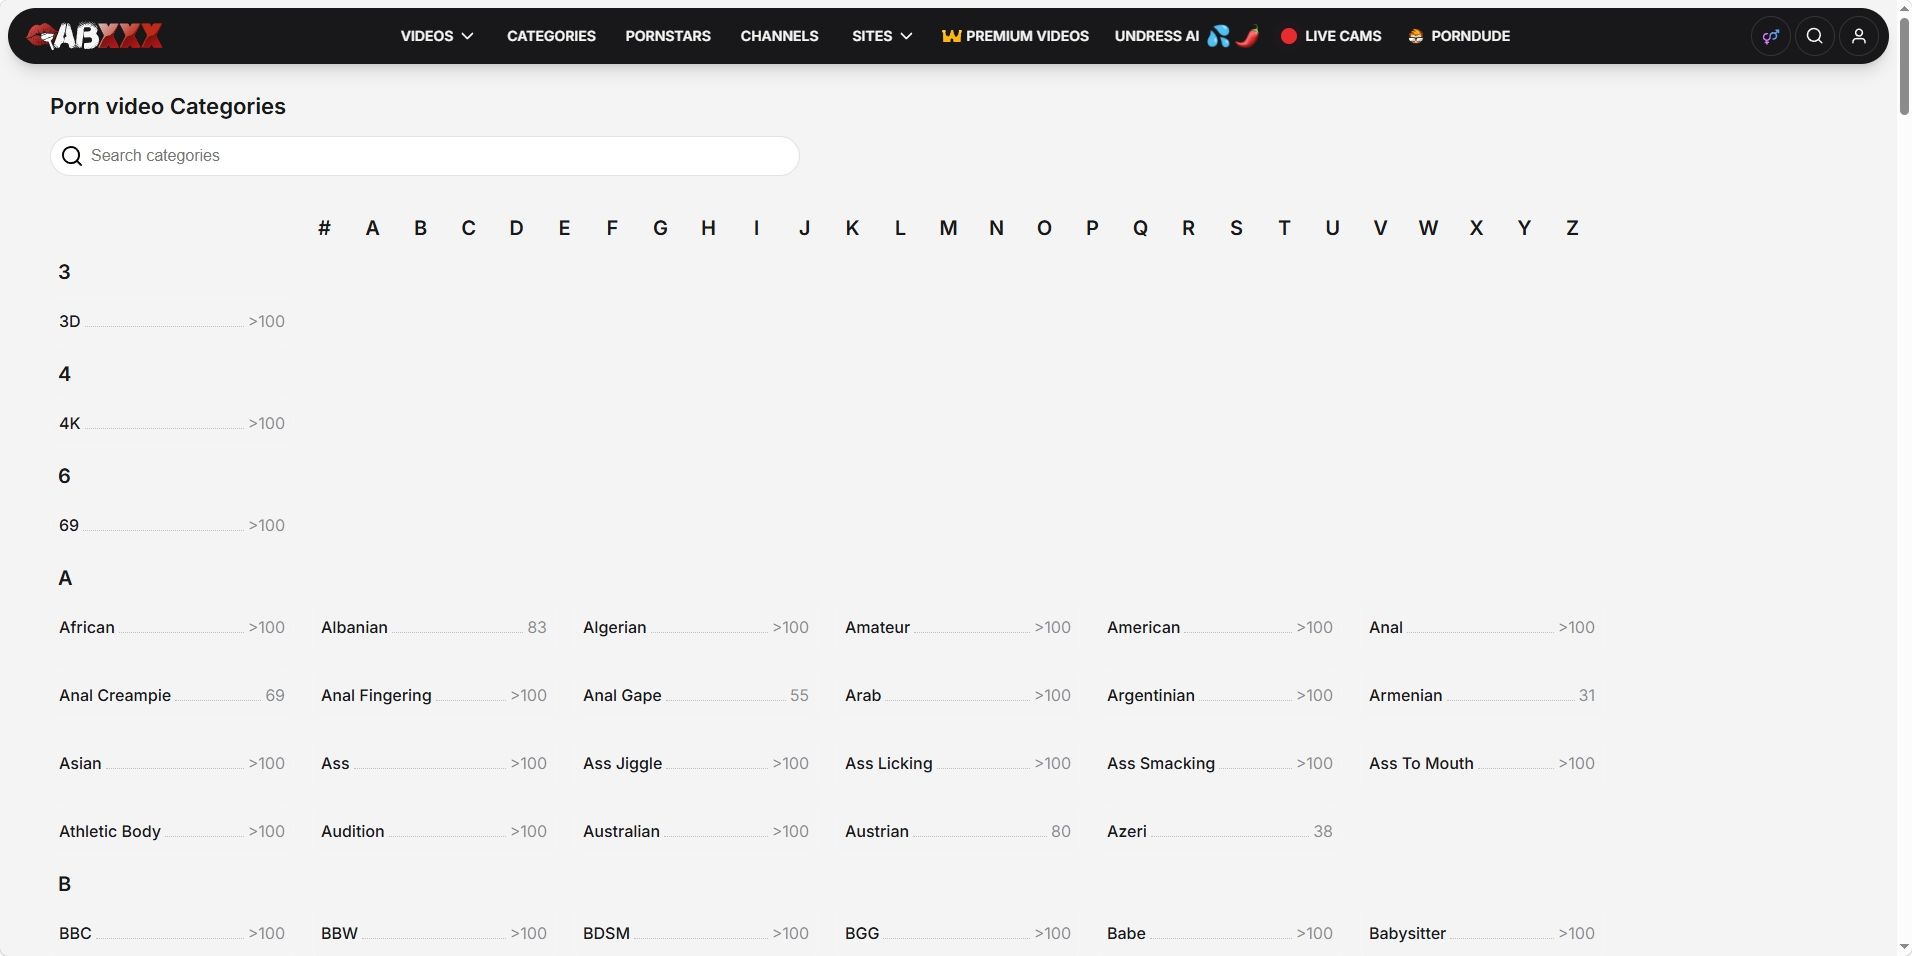Open the user account icon
Image resolution: width=1912 pixels, height=956 pixels.
click(1859, 36)
